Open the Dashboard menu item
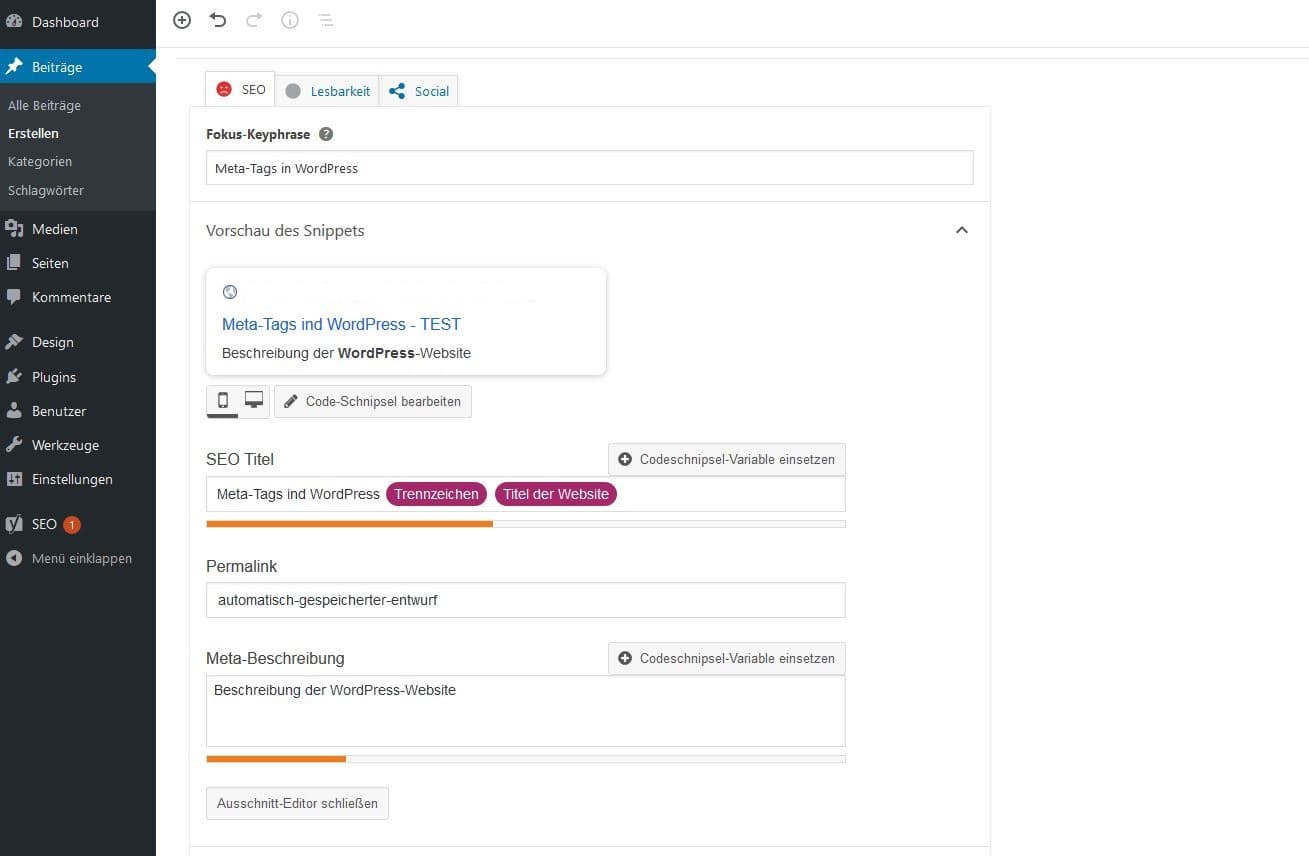1309x856 pixels. point(78,22)
